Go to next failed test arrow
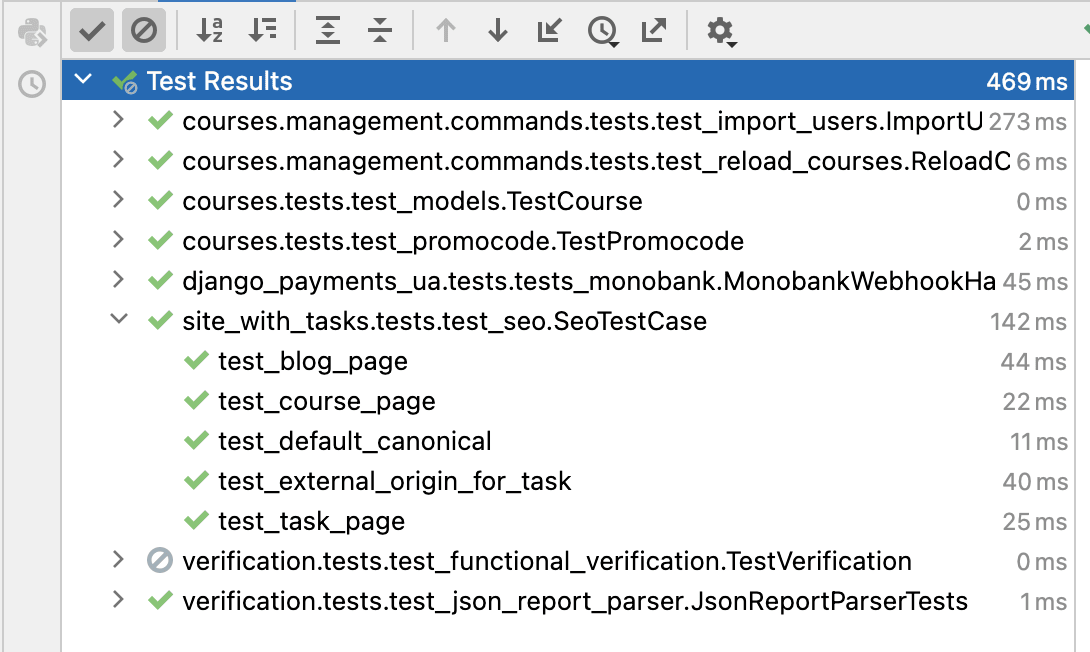 [498, 31]
